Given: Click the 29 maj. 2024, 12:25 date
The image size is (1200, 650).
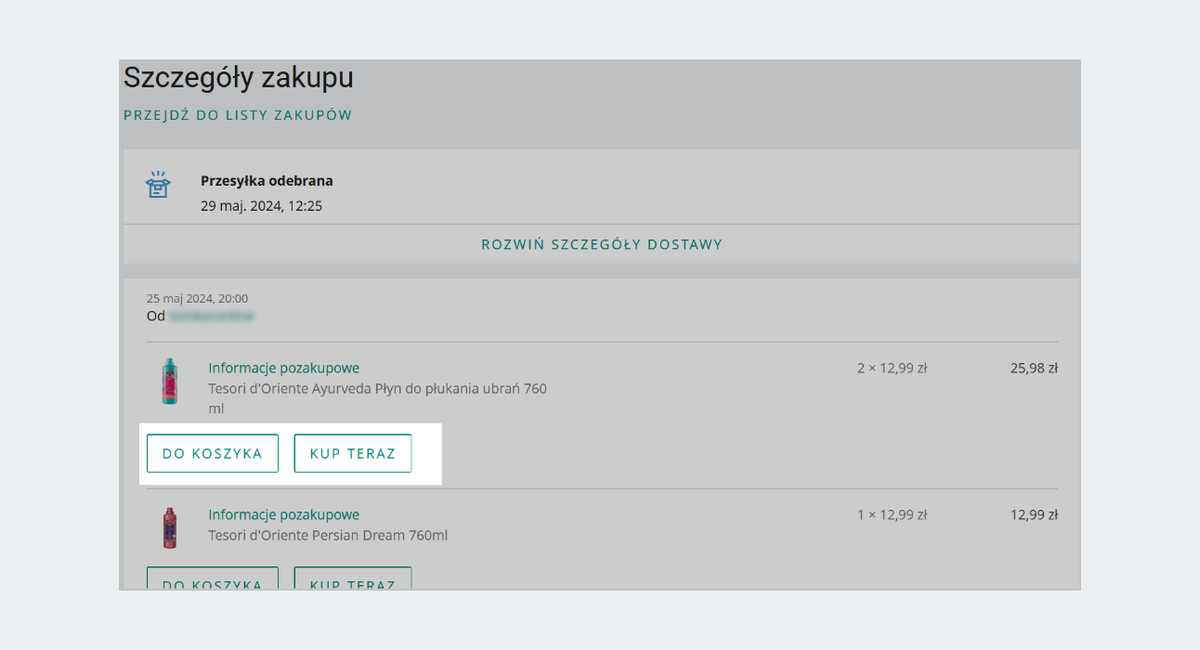Looking at the screenshot, I should pos(262,206).
